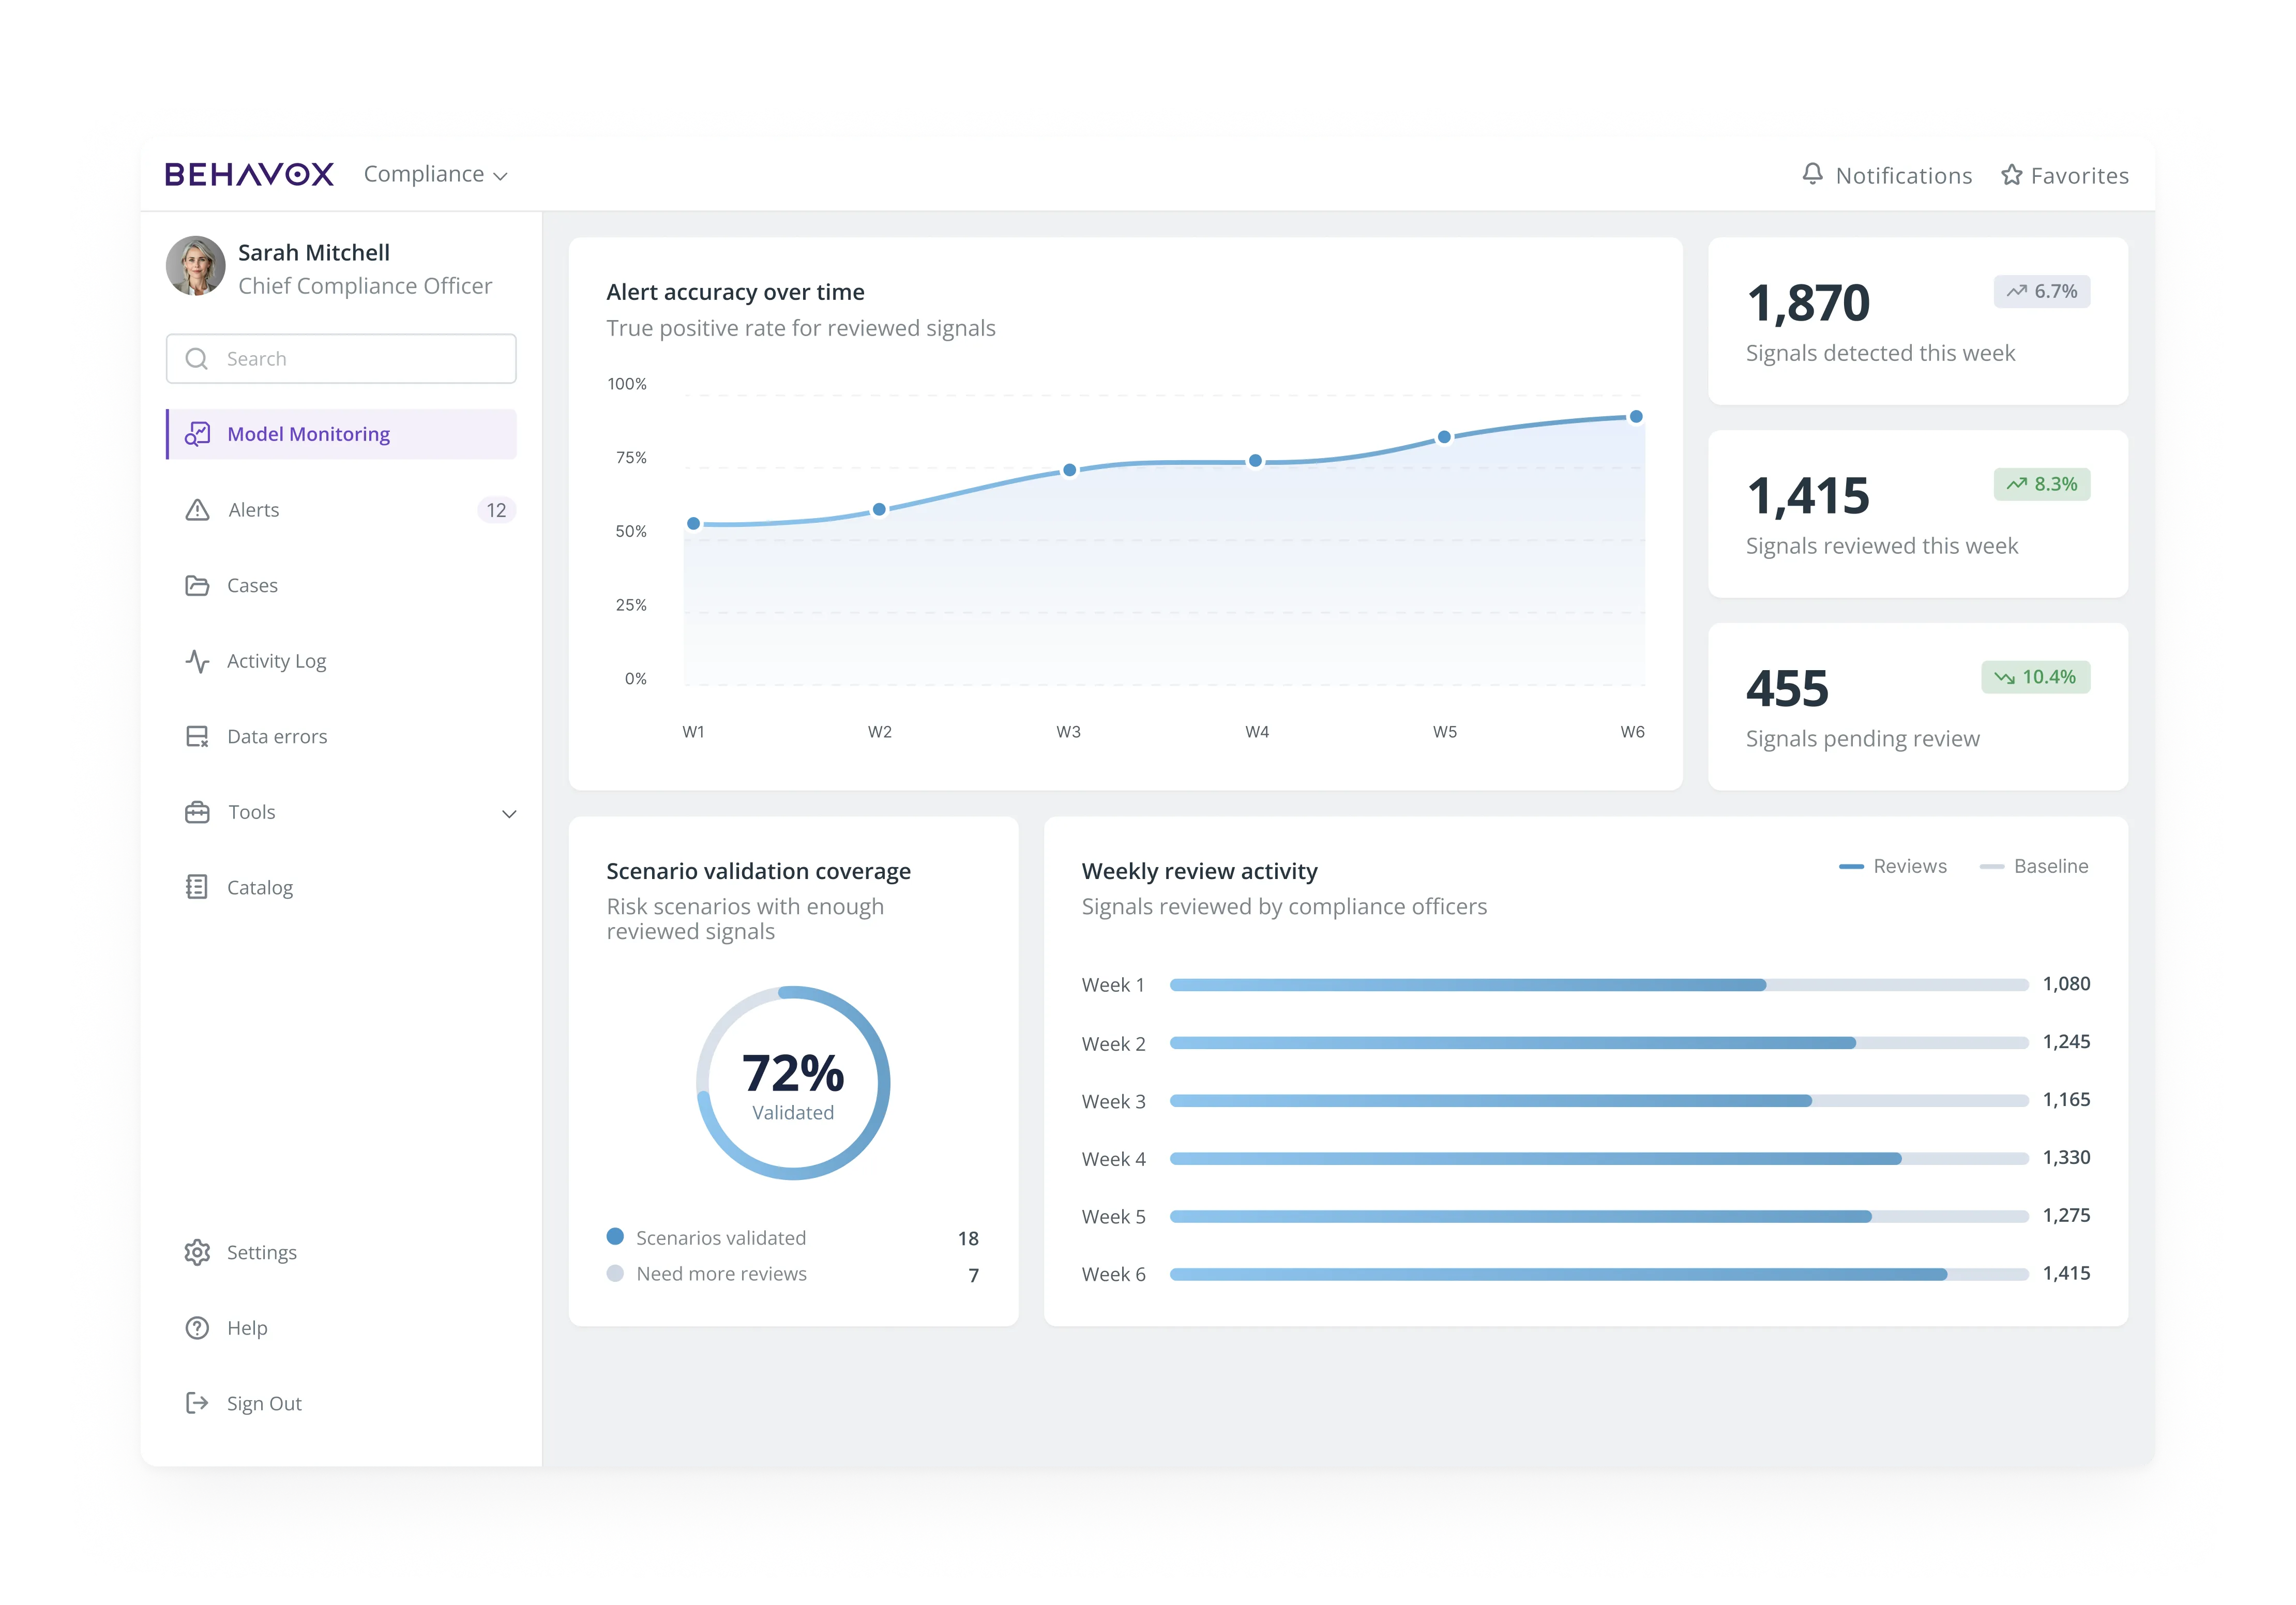
Task: Open Favorites via the star icon
Action: pyautogui.click(x=2011, y=175)
